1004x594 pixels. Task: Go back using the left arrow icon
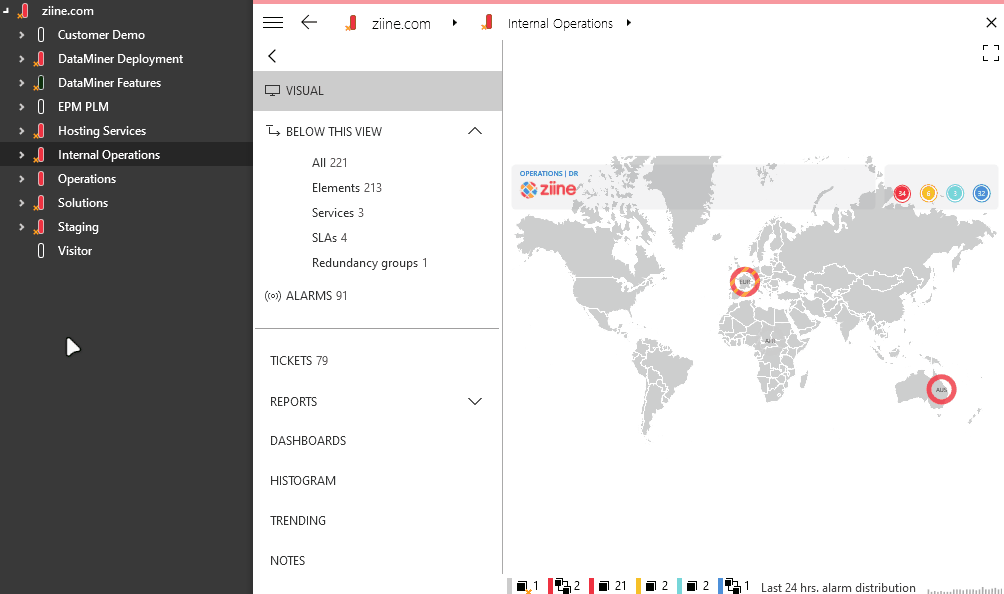tap(309, 23)
